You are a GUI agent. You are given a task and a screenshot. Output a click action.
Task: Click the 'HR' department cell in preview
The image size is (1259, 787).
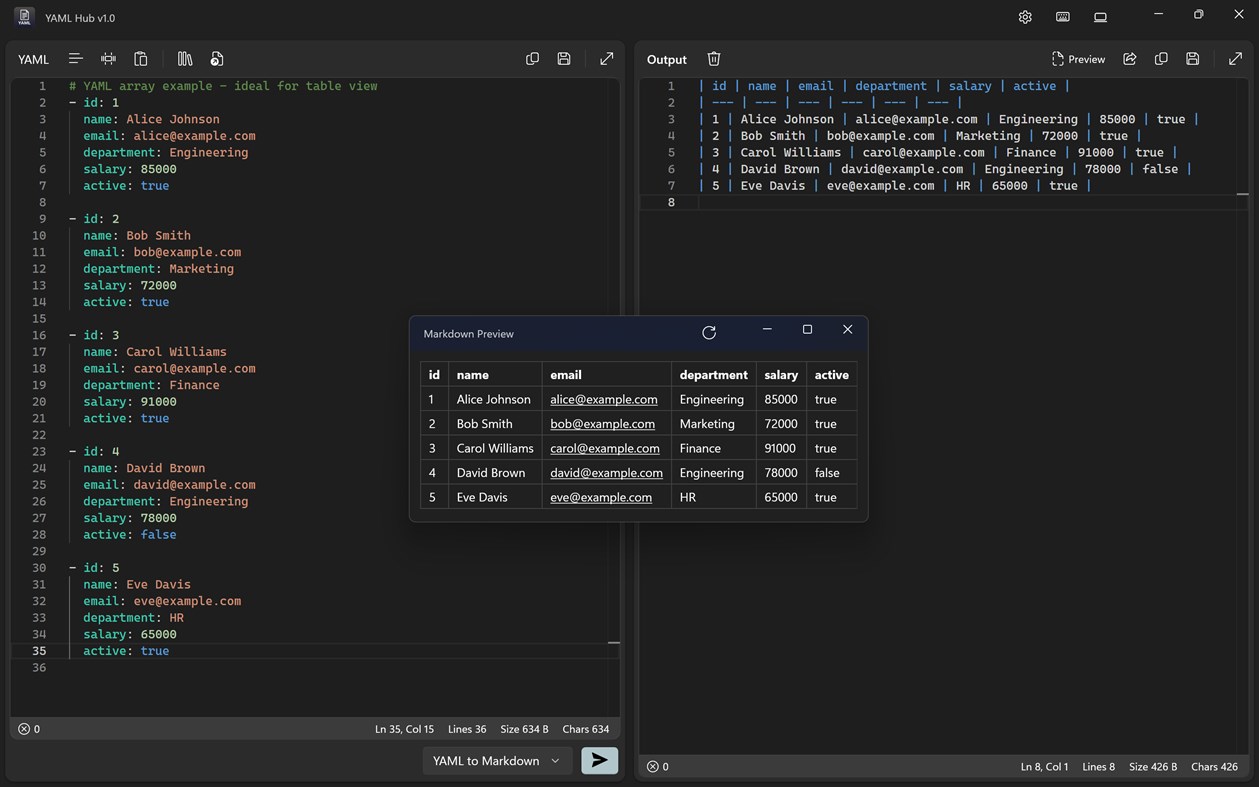[713, 497]
